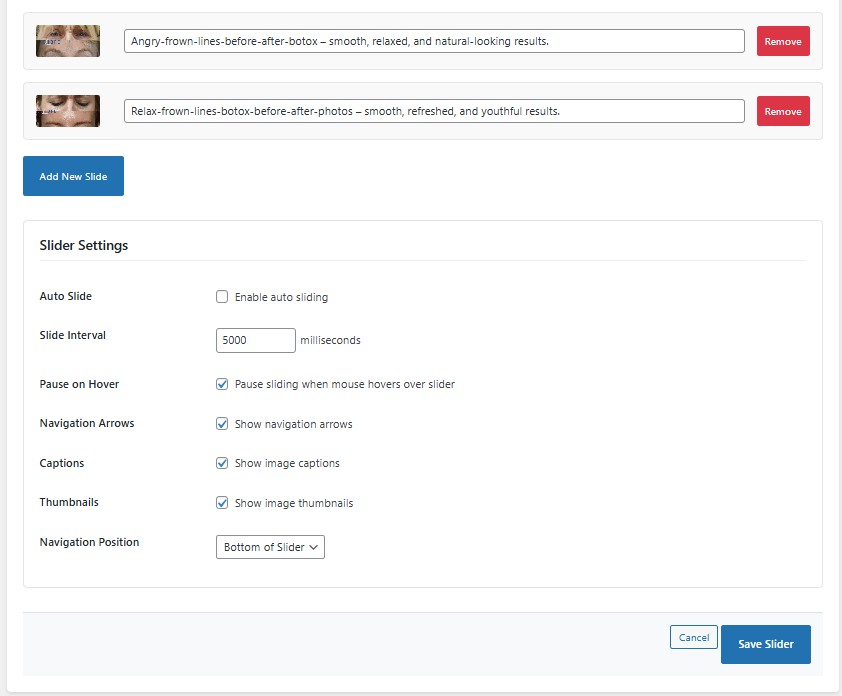This screenshot has height=696, width=842.
Task: Click the Angry-frown-lines slide thumbnail image
Action: (68, 41)
